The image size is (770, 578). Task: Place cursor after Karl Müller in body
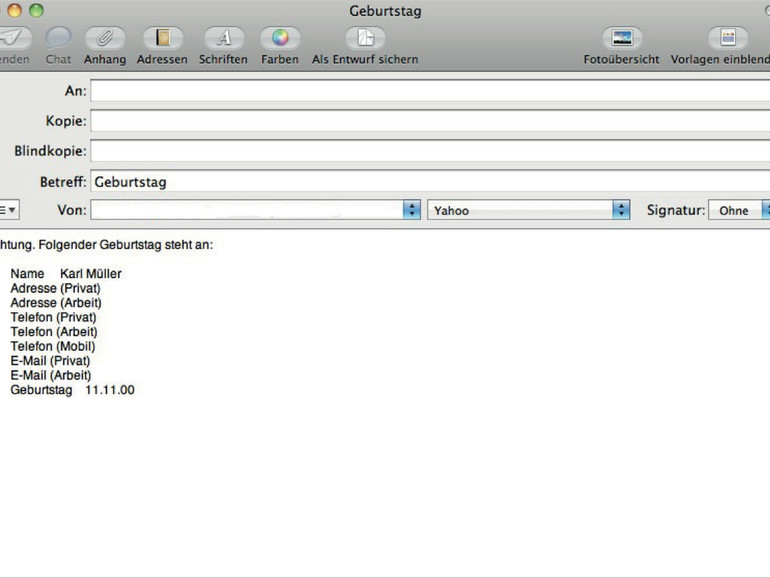coord(122,274)
